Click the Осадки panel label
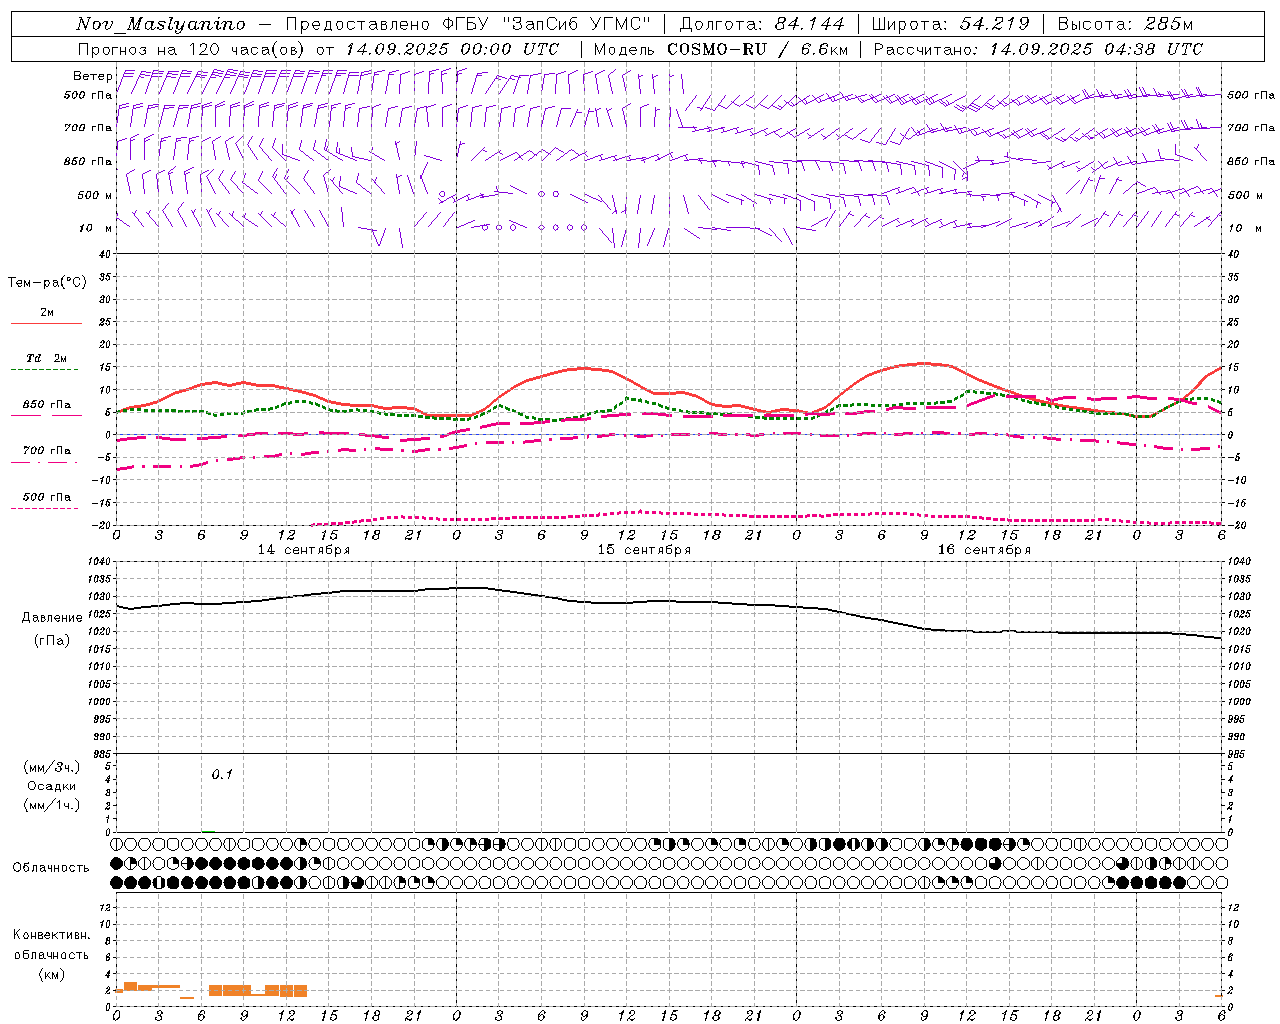The image size is (1280, 1024). (x=52, y=786)
